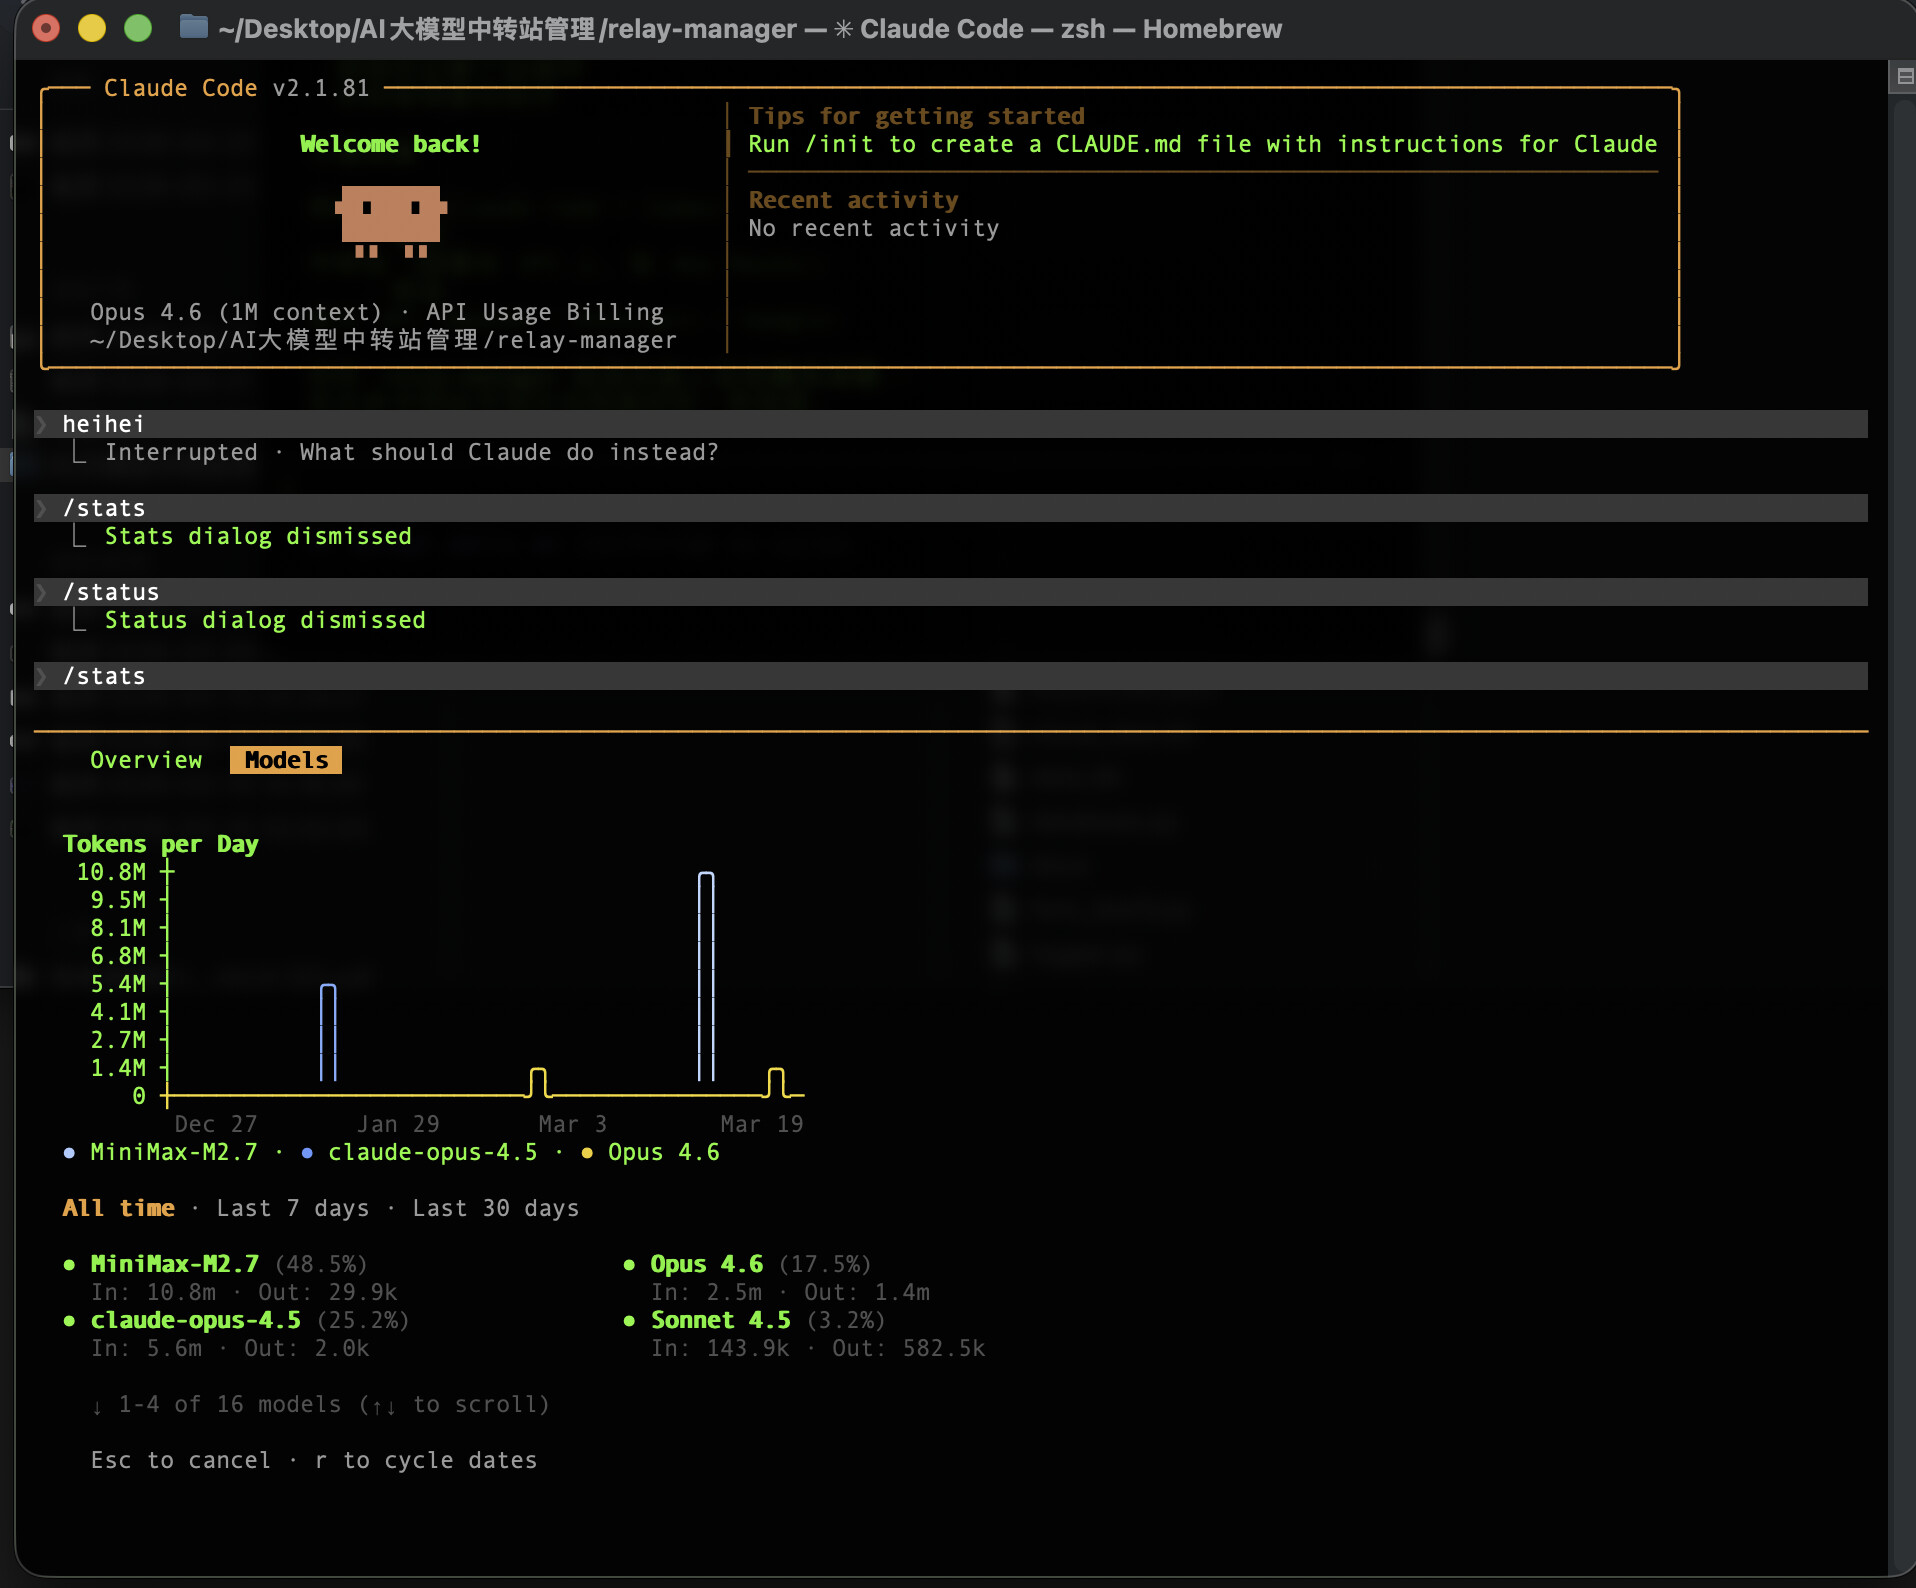Click the tall MiniMax bar in the chart
1916x1588 pixels.
coord(706,976)
